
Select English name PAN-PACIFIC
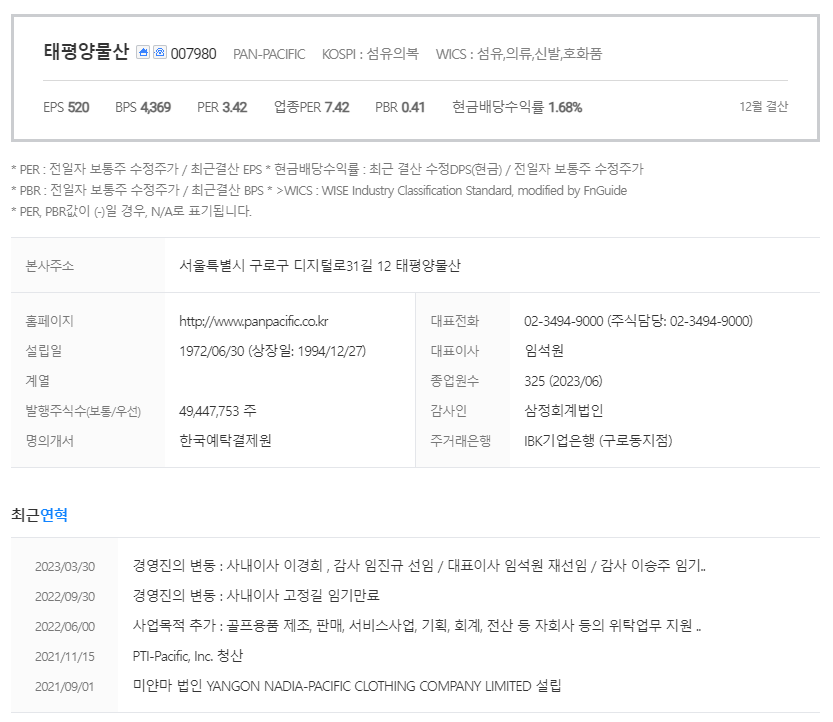point(269,54)
